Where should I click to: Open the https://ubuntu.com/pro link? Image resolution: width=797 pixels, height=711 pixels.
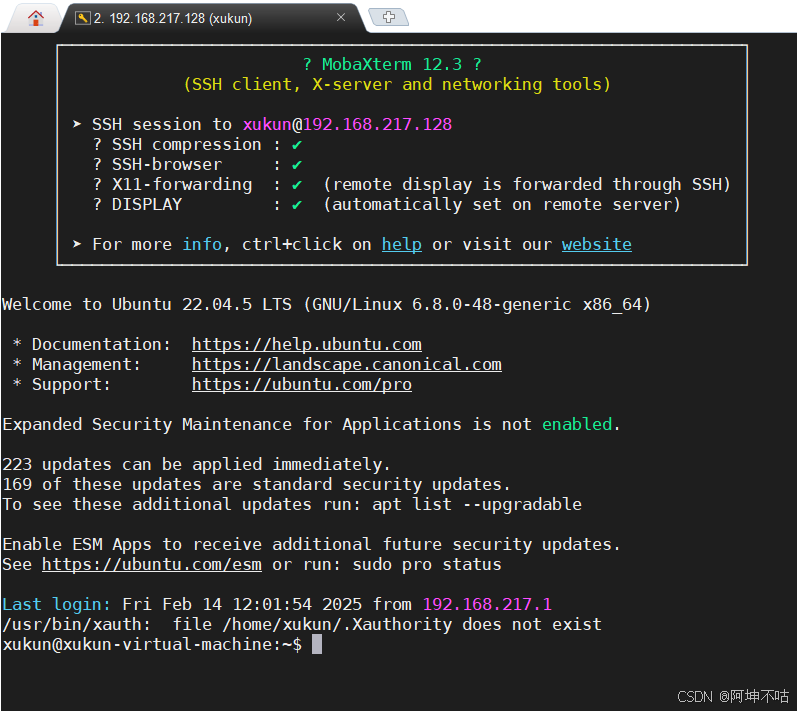click(302, 384)
